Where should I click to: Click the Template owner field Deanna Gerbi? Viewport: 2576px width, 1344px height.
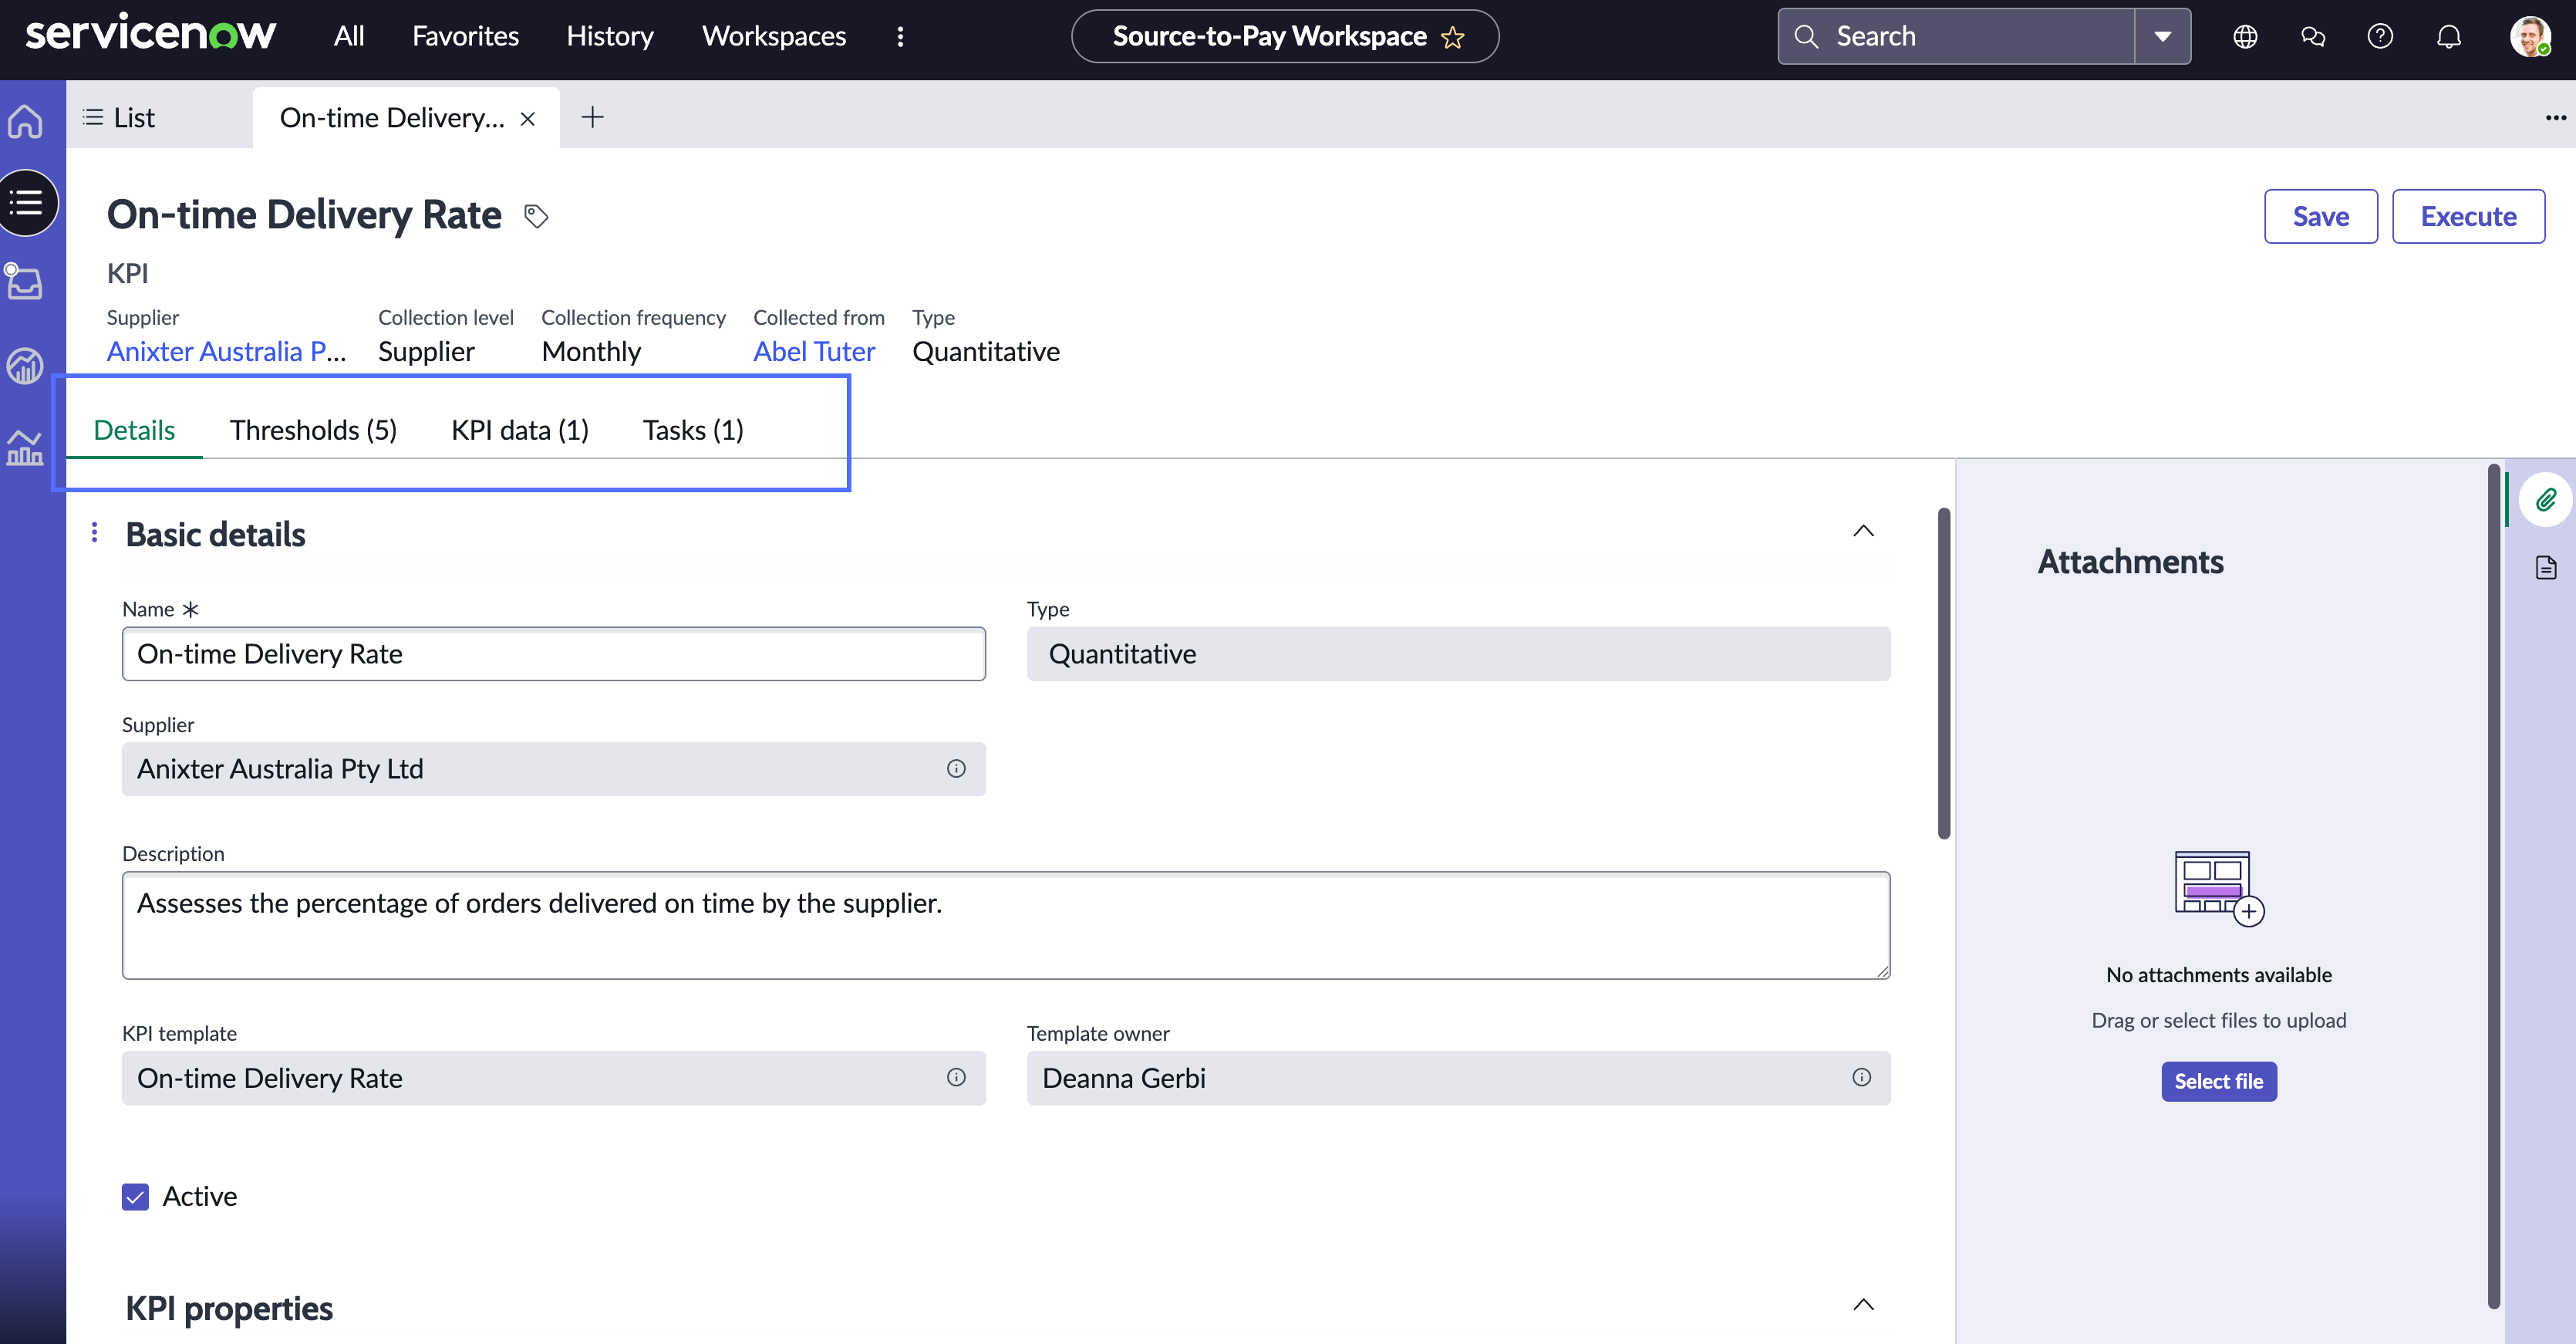point(1458,1078)
